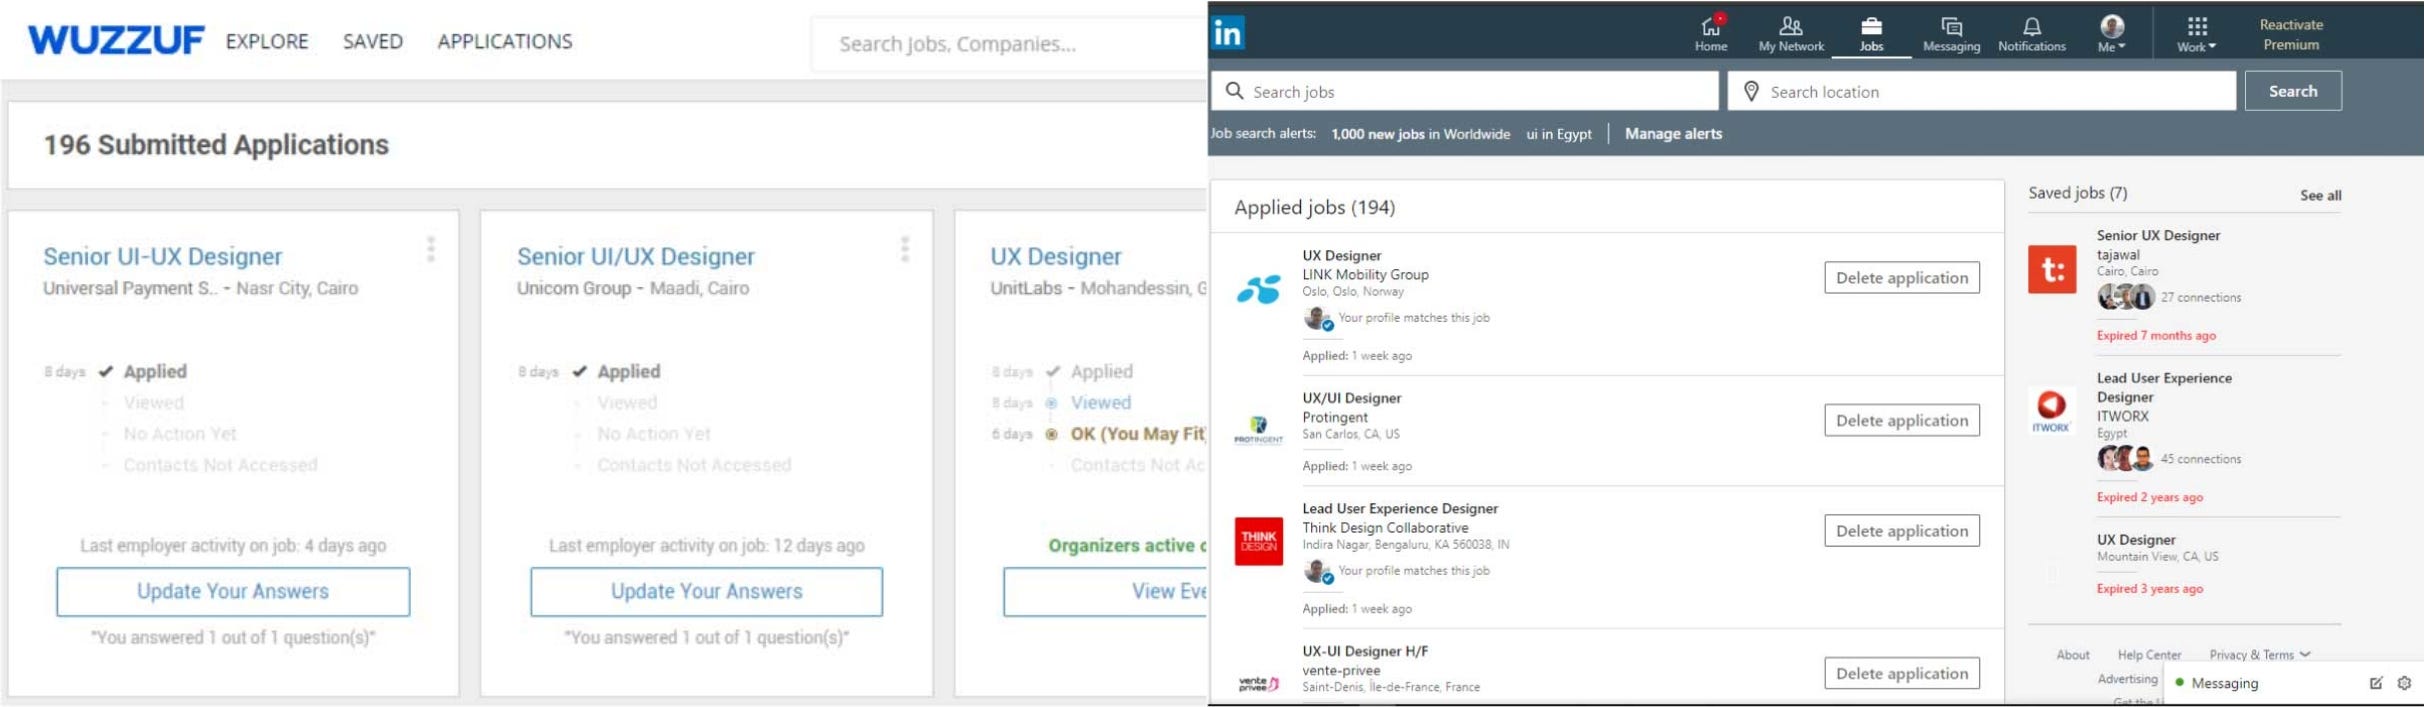
Task: Open LinkedIn Messaging nav icon
Action: (x=1951, y=33)
